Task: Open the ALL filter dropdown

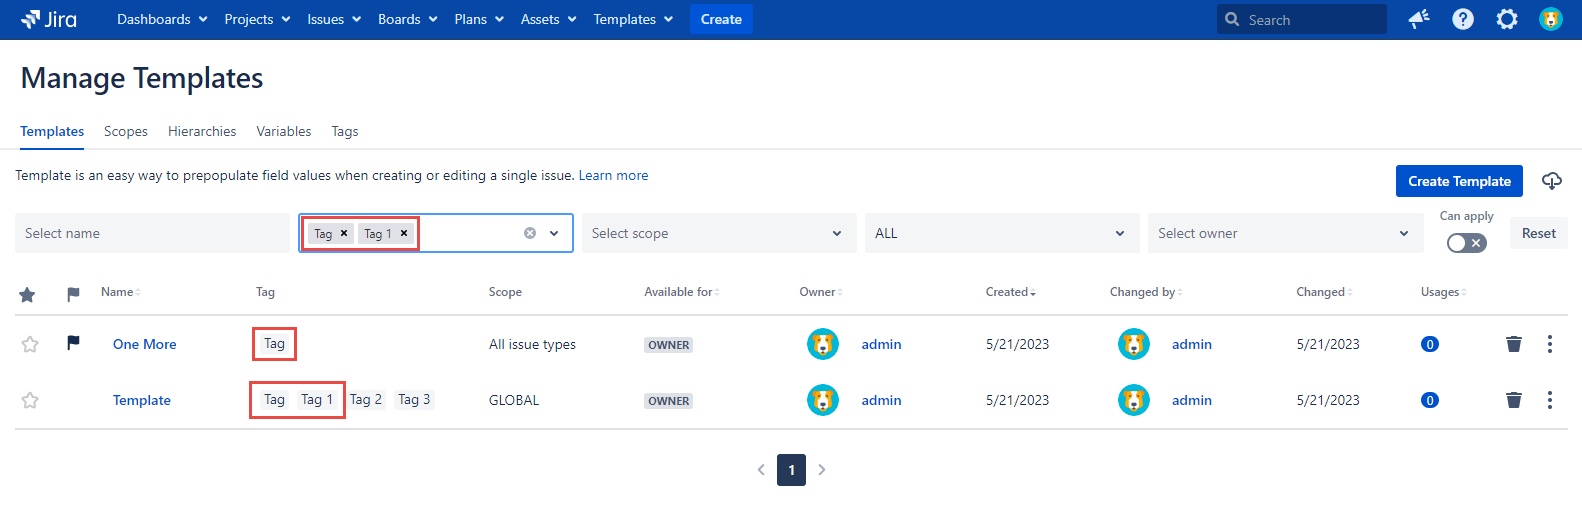Action: [1001, 233]
